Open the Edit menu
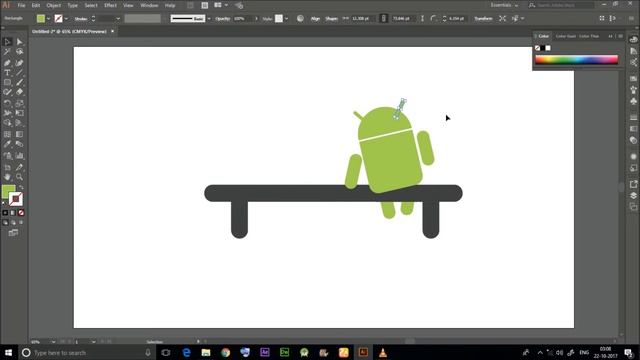This screenshot has width=640, height=360. (36, 5)
